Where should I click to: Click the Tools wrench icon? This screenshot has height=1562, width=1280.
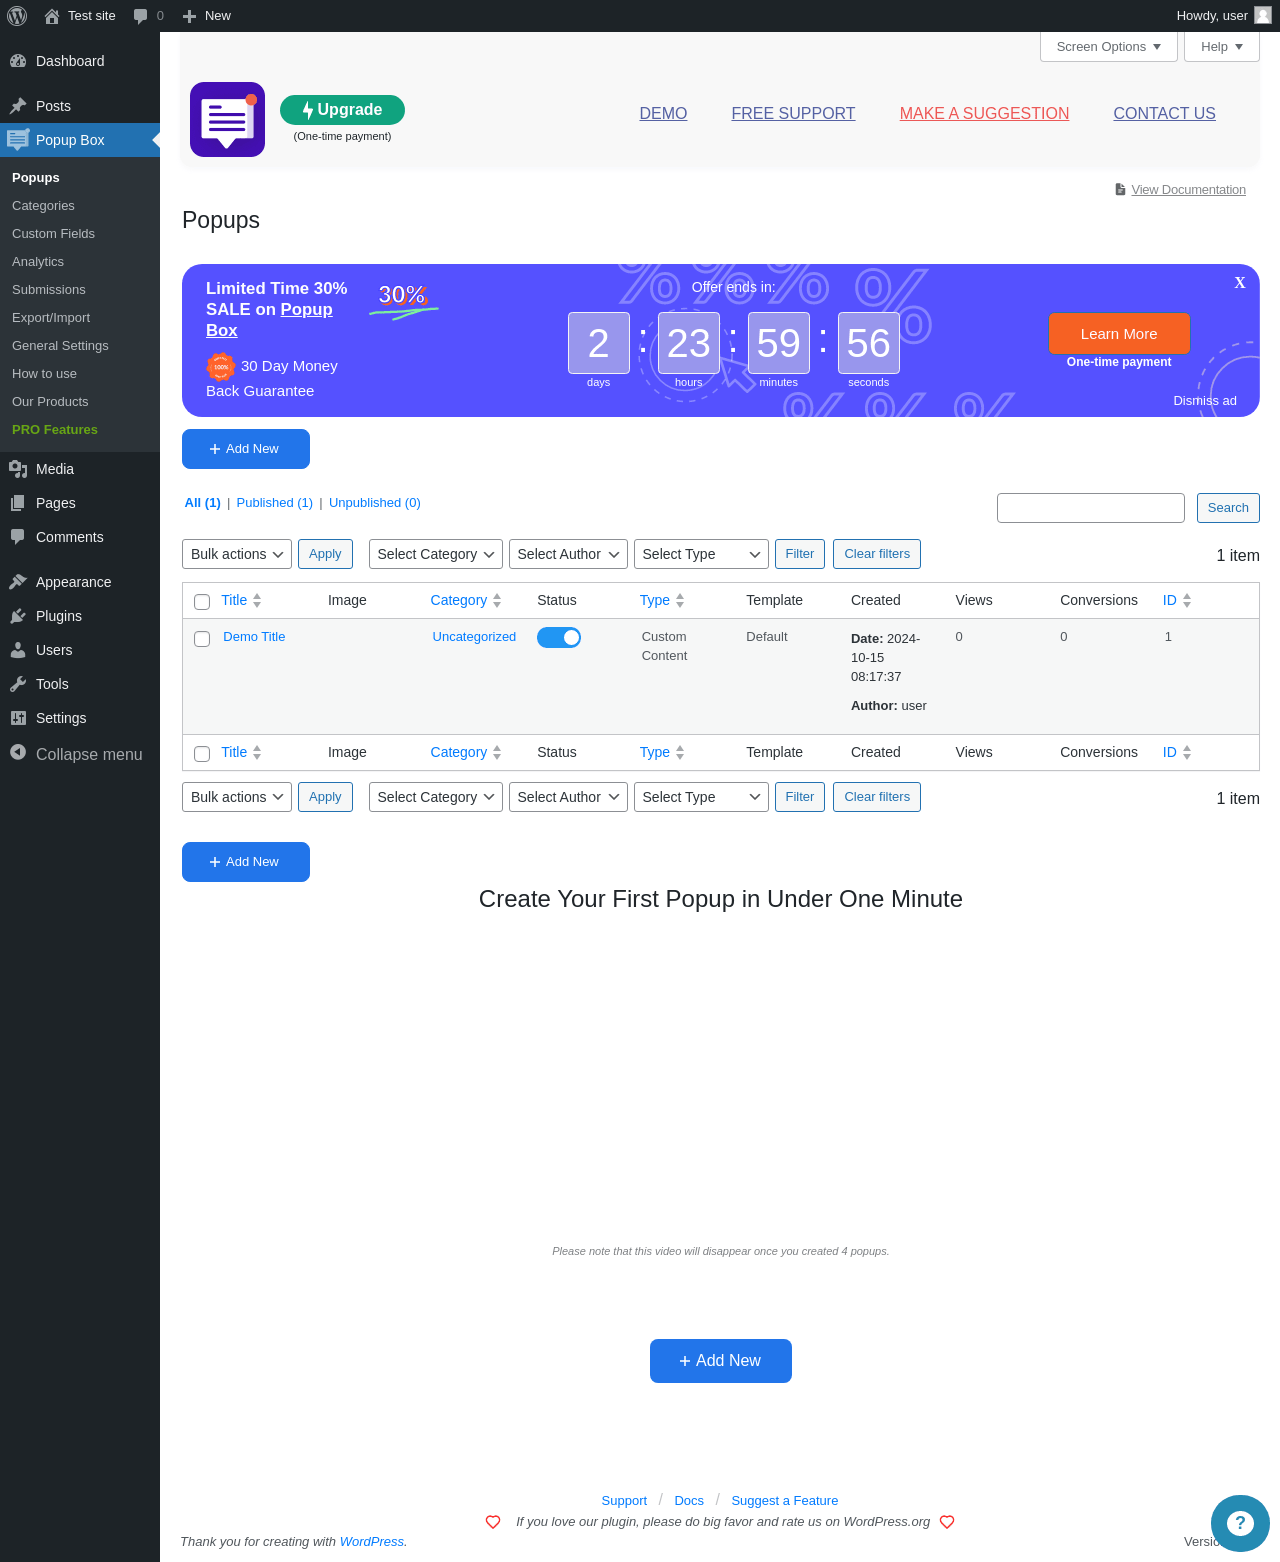point(18,684)
